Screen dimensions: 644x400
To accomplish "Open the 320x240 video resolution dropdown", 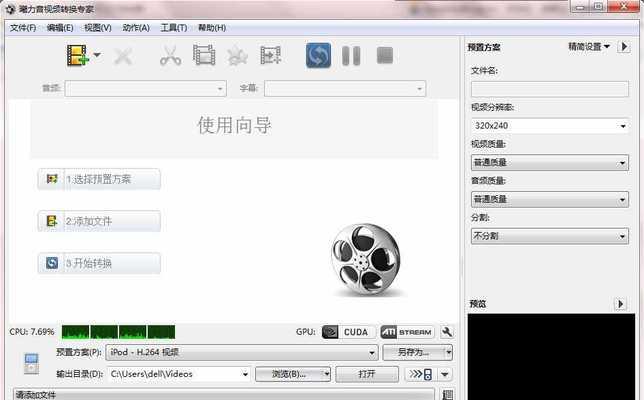I will point(550,125).
